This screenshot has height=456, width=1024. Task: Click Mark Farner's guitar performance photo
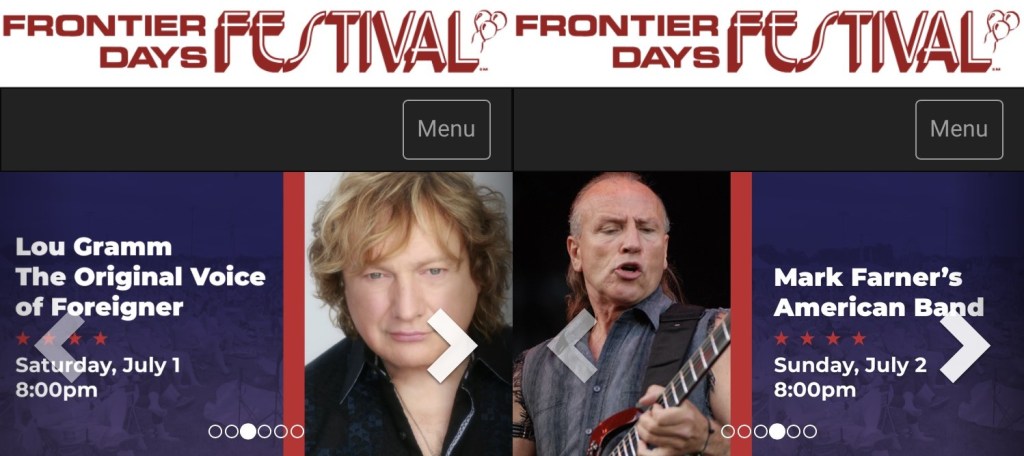[622, 314]
